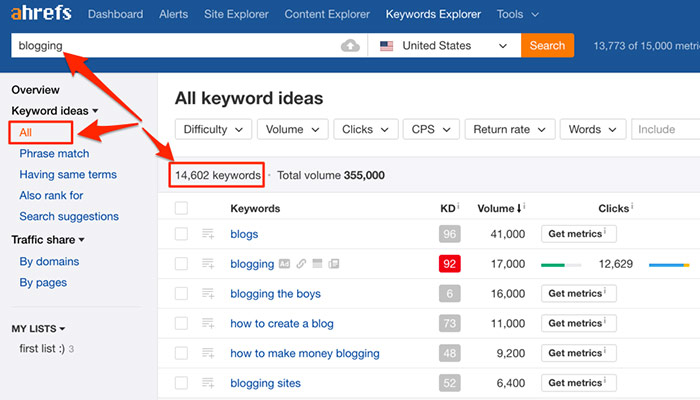Click Get metrics for 'blogs' keyword

click(x=579, y=234)
